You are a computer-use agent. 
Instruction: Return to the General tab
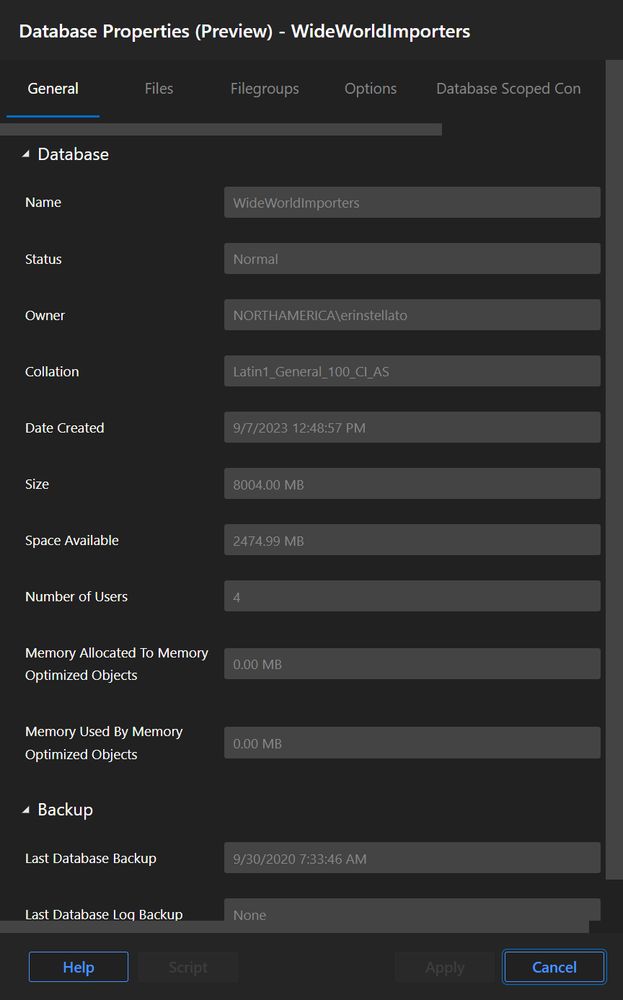click(x=53, y=88)
